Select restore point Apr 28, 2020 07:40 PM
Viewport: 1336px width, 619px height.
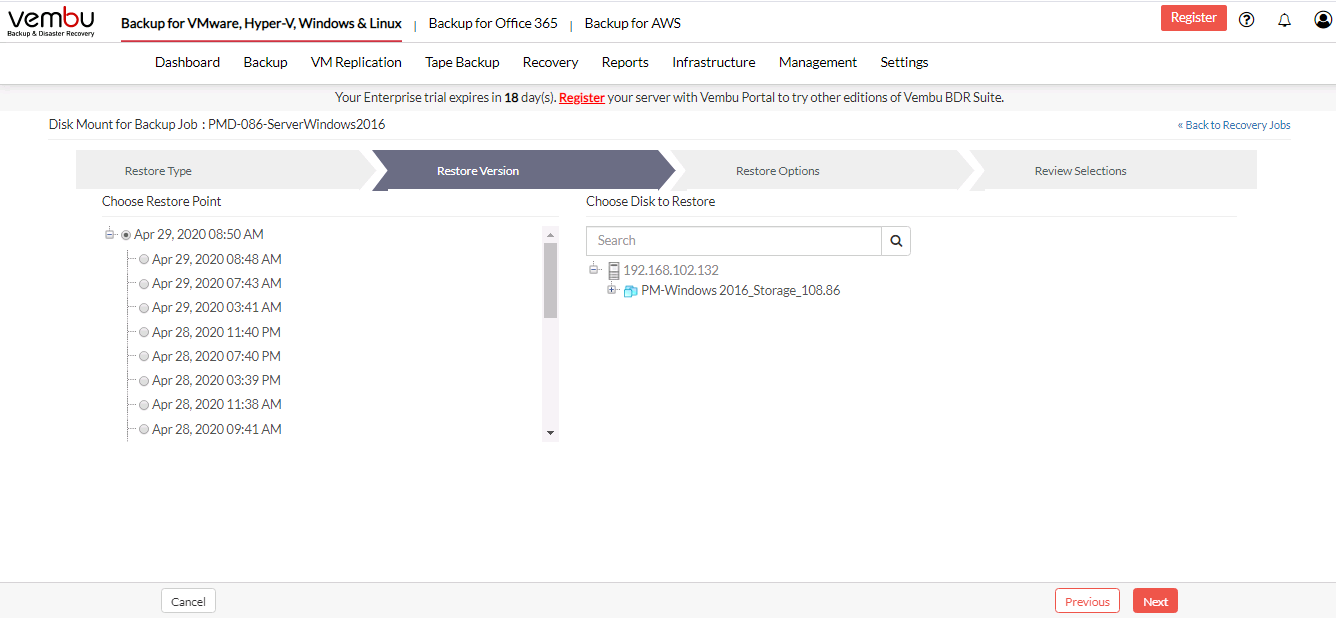(x=144, y=357)
